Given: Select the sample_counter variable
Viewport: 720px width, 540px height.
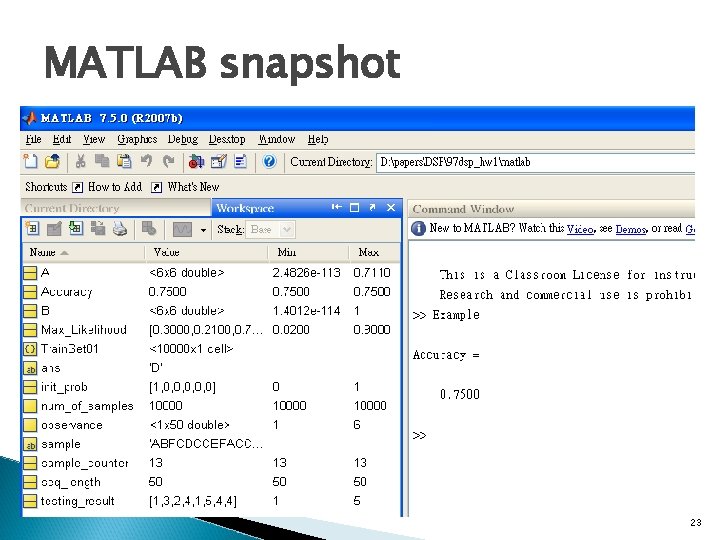Looking at the screenshot, I should point(211,463).
